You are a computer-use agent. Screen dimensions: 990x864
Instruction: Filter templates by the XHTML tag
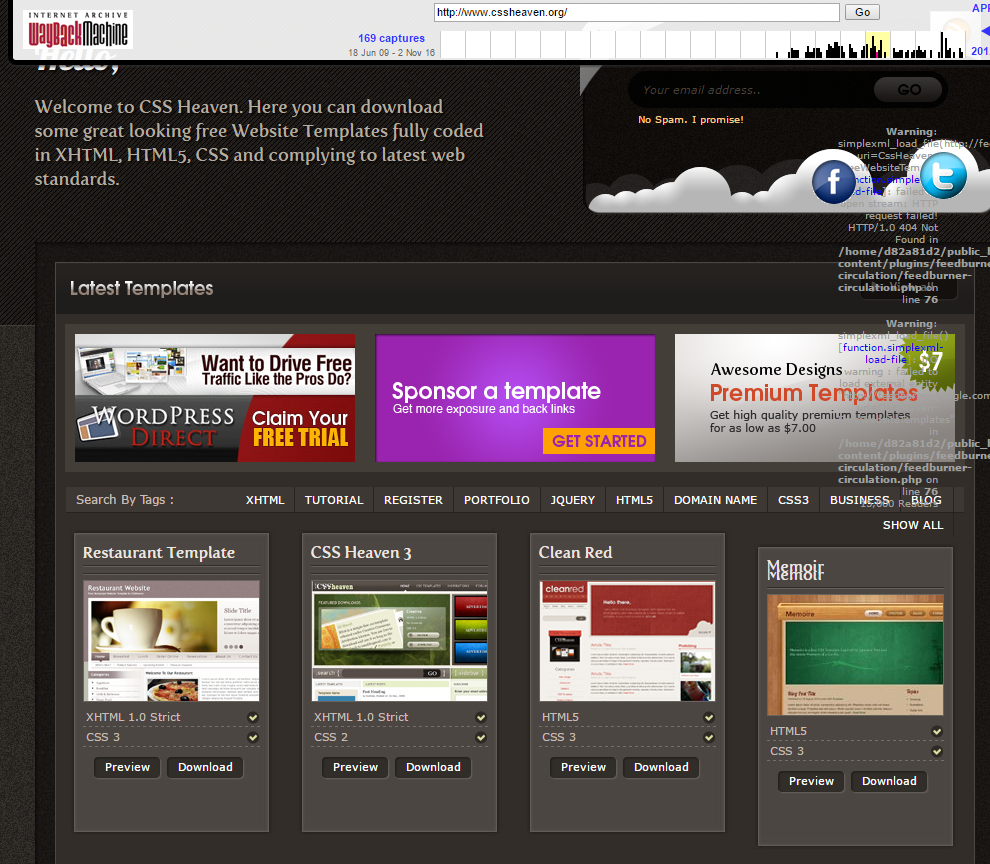[x=265, y=500]
